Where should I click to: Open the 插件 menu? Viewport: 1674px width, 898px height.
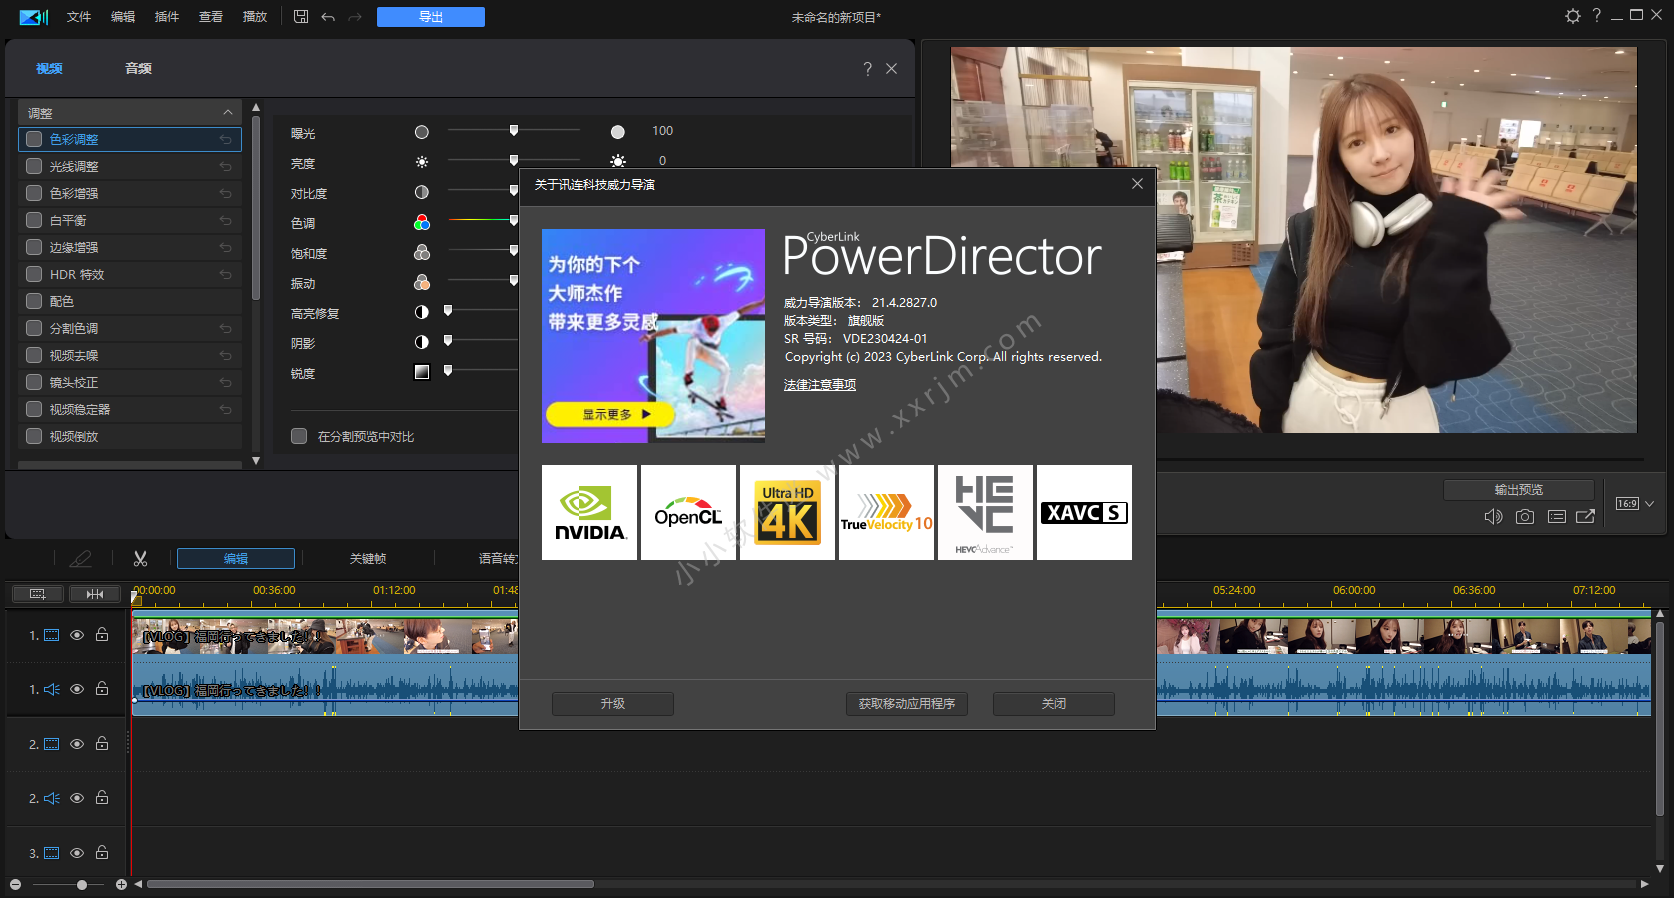point(167,17)
